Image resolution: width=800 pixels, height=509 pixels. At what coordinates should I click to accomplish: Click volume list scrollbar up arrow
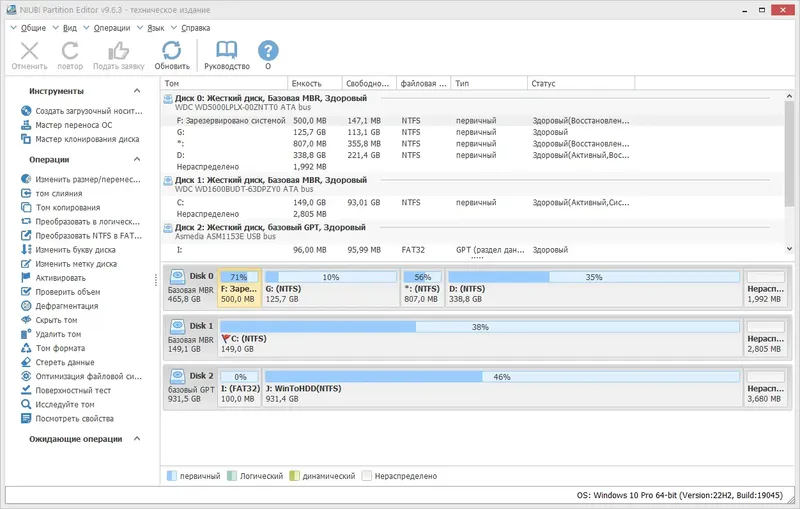789,96
